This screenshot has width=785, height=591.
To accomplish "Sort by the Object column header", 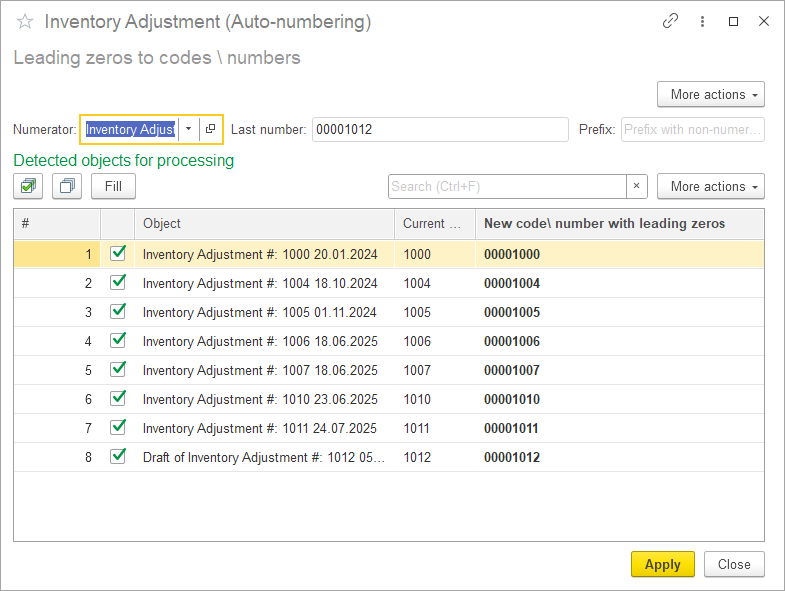I will [x=263, y=223].
